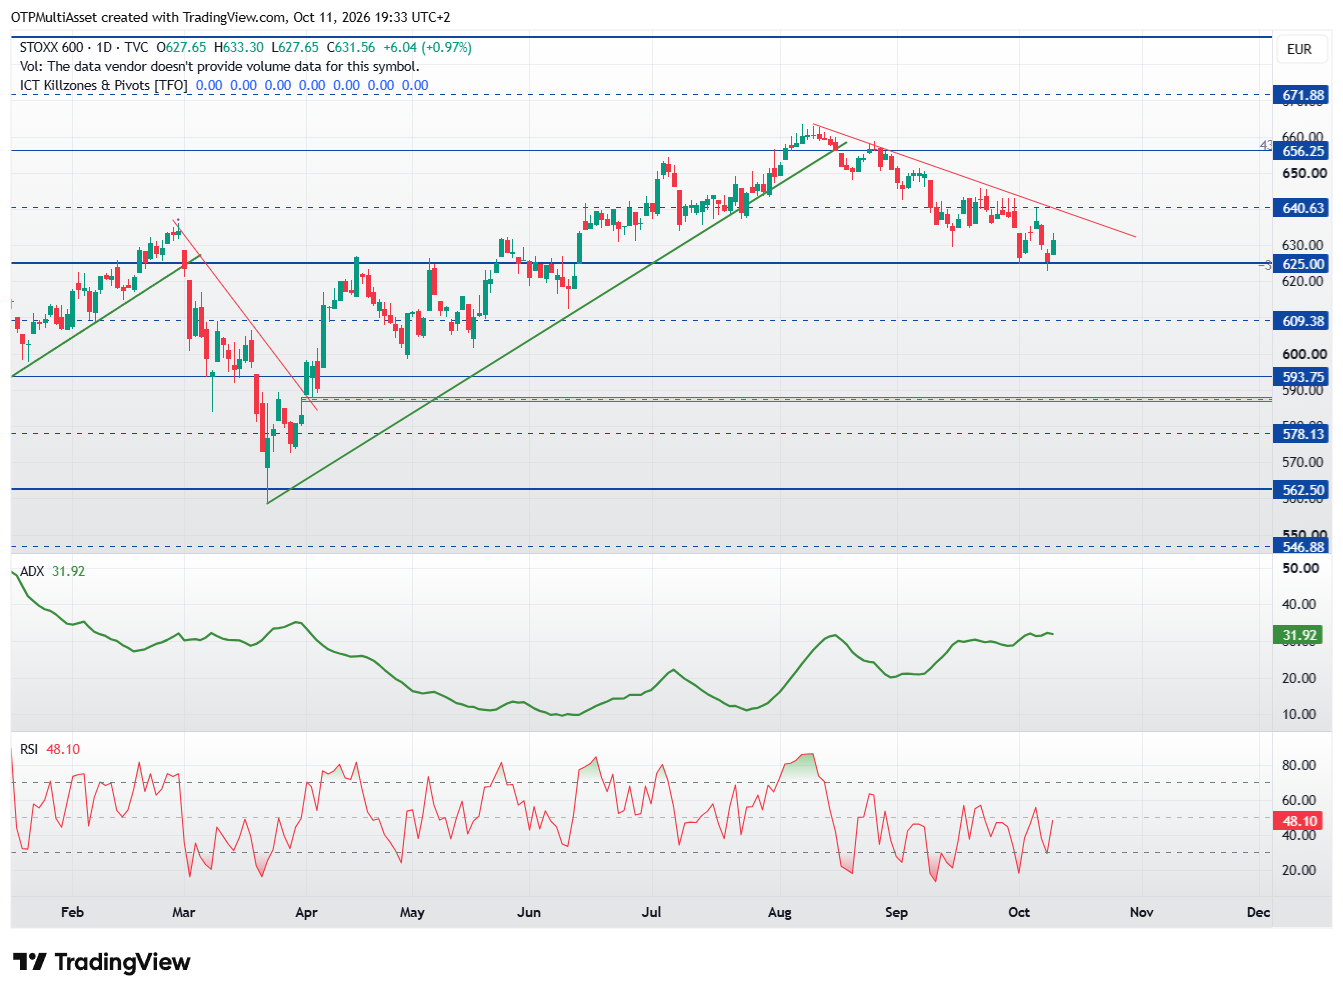Click the green ADX 31.92 value badge
This screenshot has height=996, width=1343.
point(1299,635)
